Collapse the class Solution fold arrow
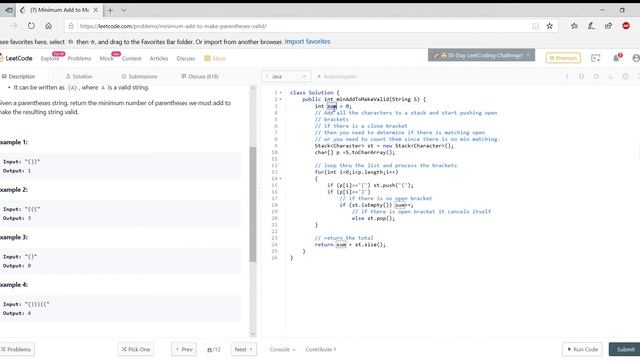640x360 pixels. tap(281, 93)
